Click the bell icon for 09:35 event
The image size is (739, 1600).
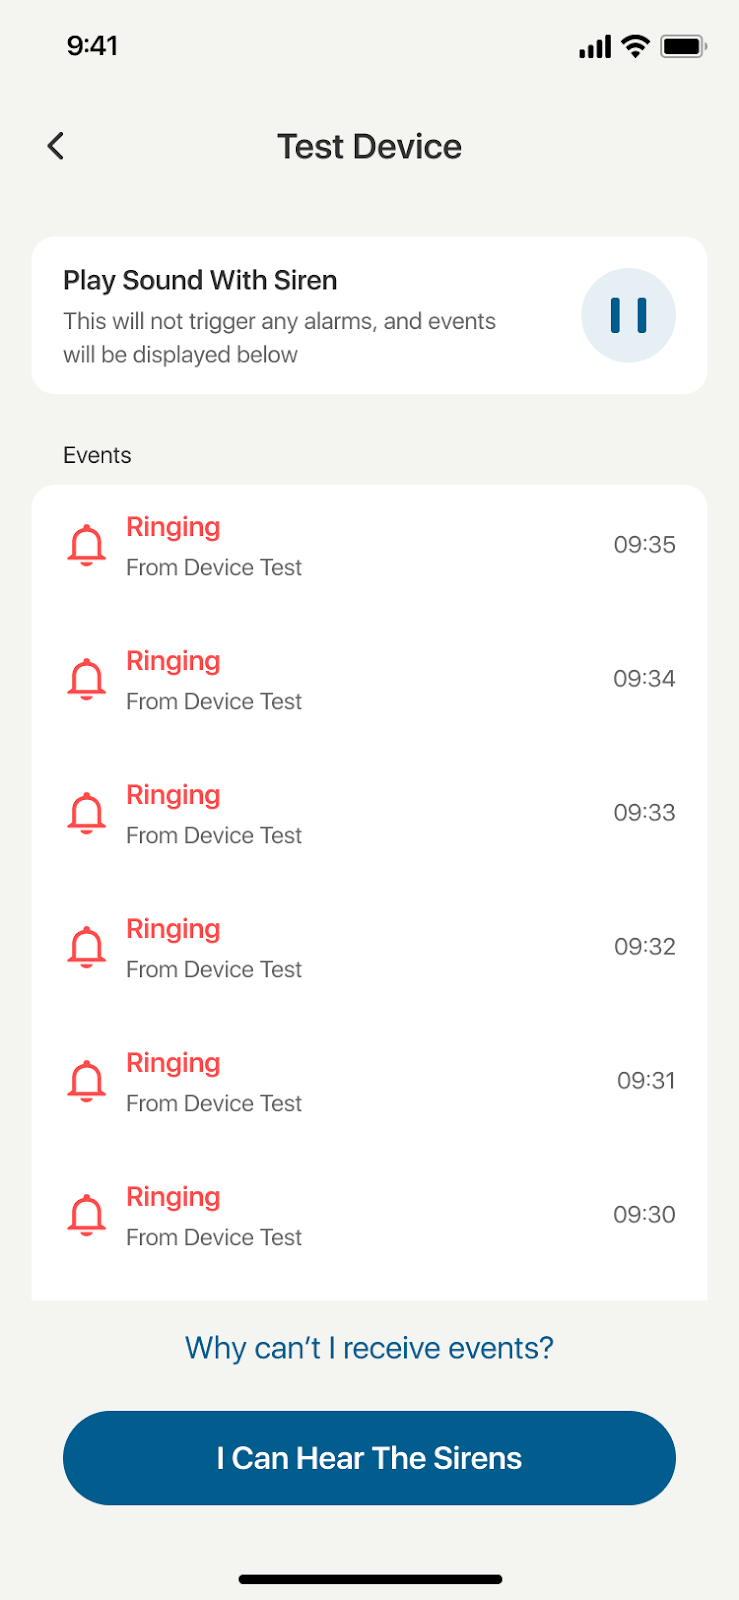click(87, 546)
